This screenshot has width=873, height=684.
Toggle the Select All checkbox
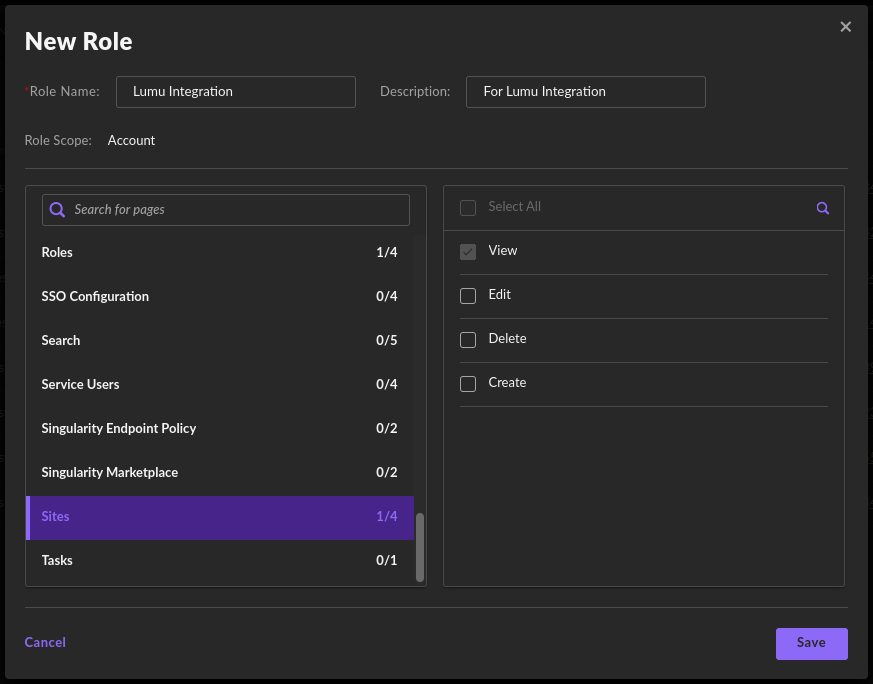pyautogui.click(x=468, y=208)
